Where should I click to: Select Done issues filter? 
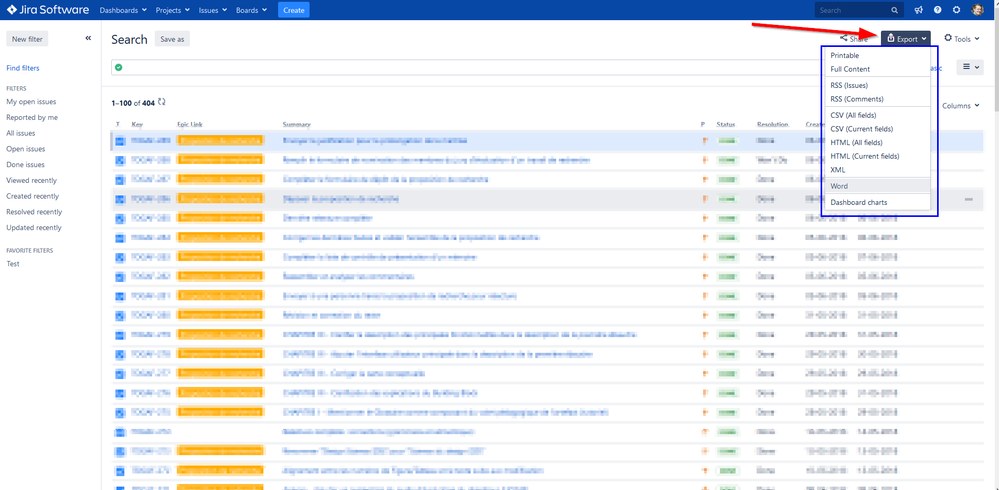click(25, 165)
